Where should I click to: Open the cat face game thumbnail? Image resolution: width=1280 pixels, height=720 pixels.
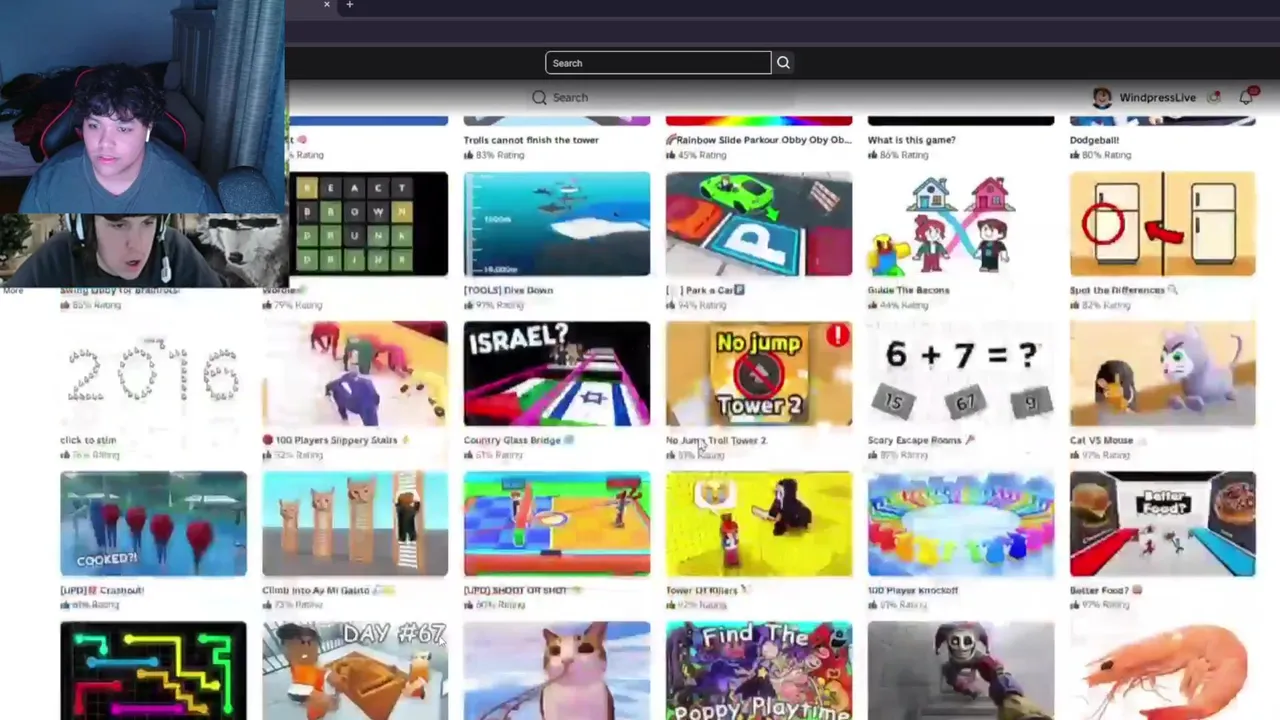(557, 671)
